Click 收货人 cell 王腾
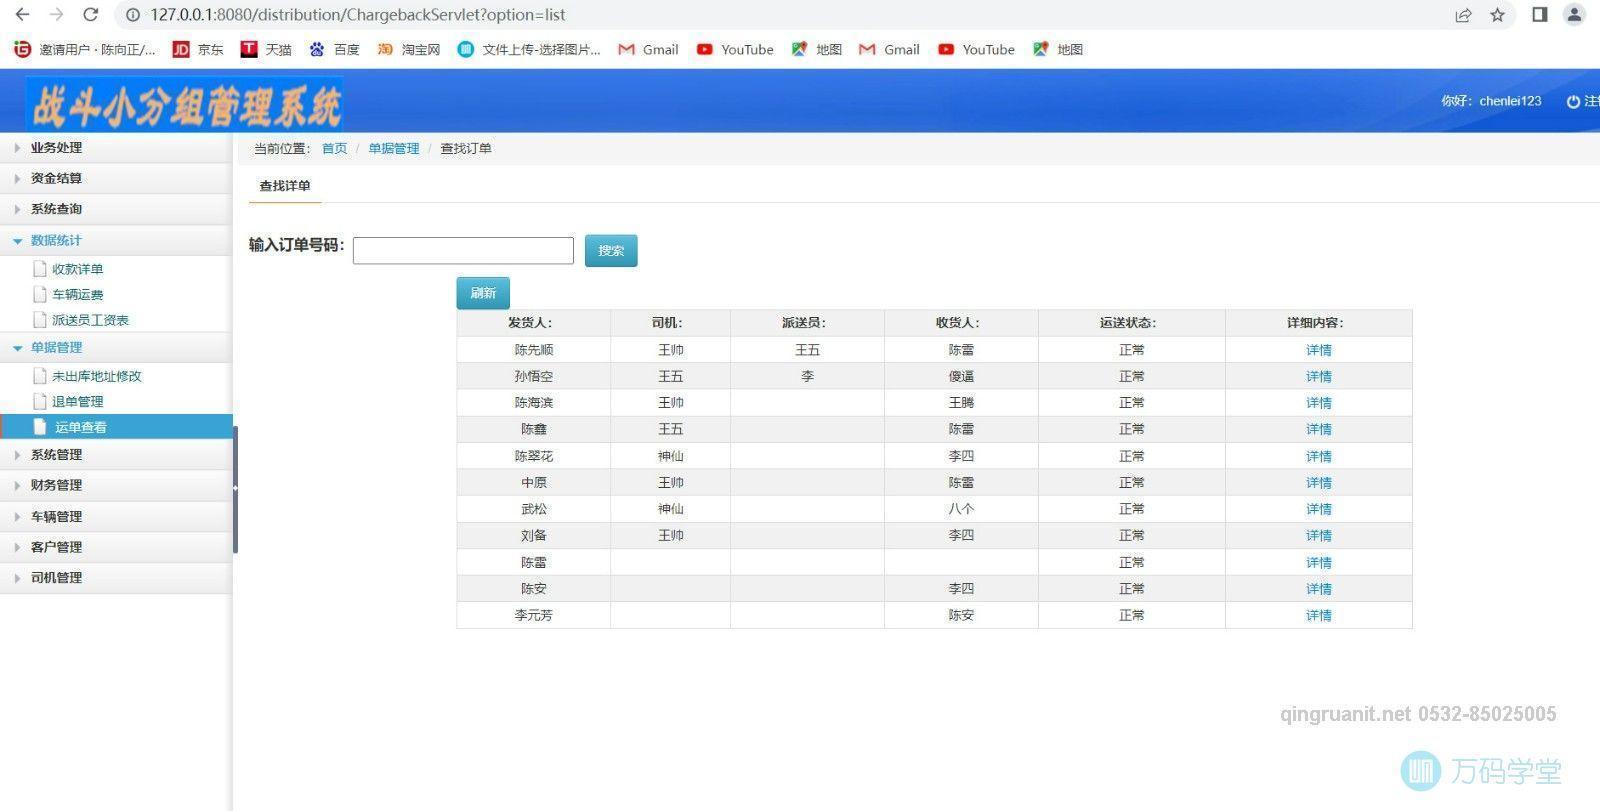The height and width of the screenshot is (811, 1600). coord(961,403)
